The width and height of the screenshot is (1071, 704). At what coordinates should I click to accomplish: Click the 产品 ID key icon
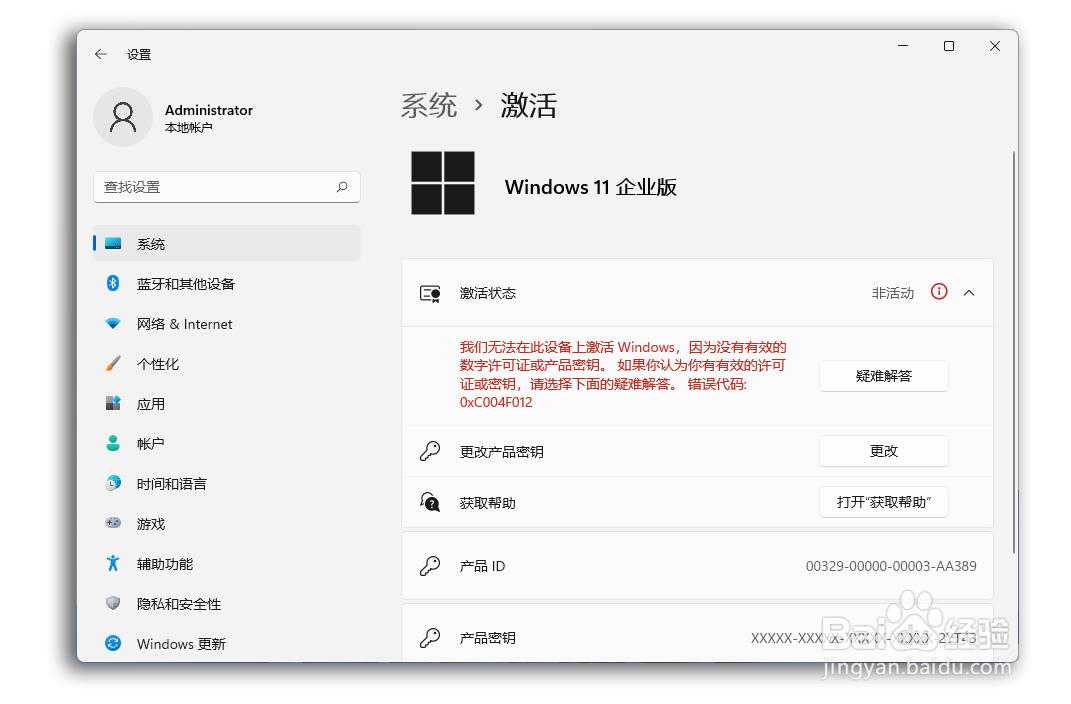430,566
